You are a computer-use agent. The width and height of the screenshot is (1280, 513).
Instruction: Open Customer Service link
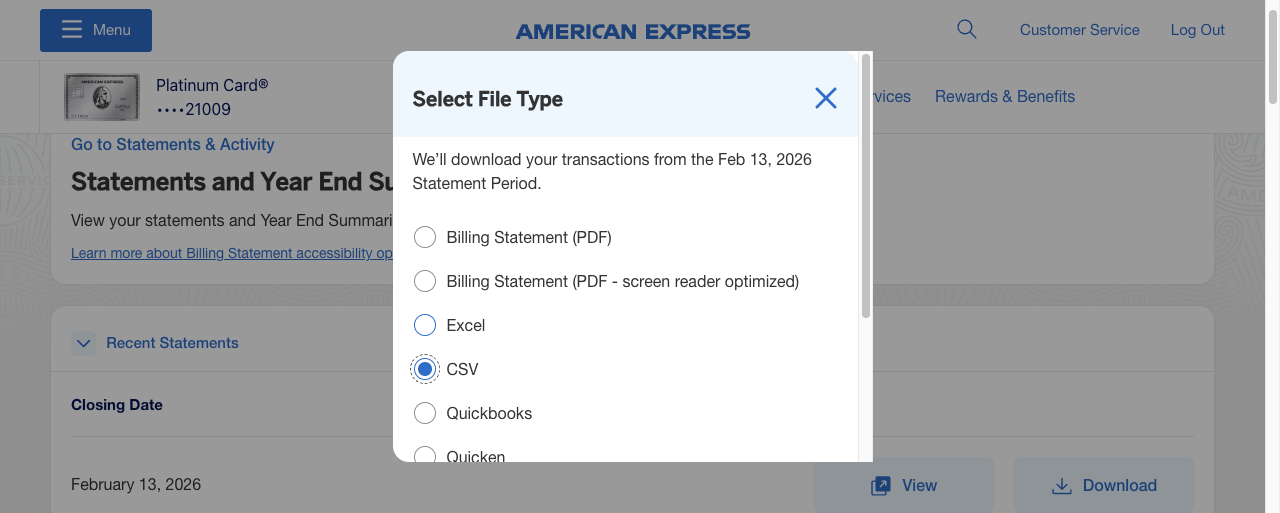pos(1079,30)
